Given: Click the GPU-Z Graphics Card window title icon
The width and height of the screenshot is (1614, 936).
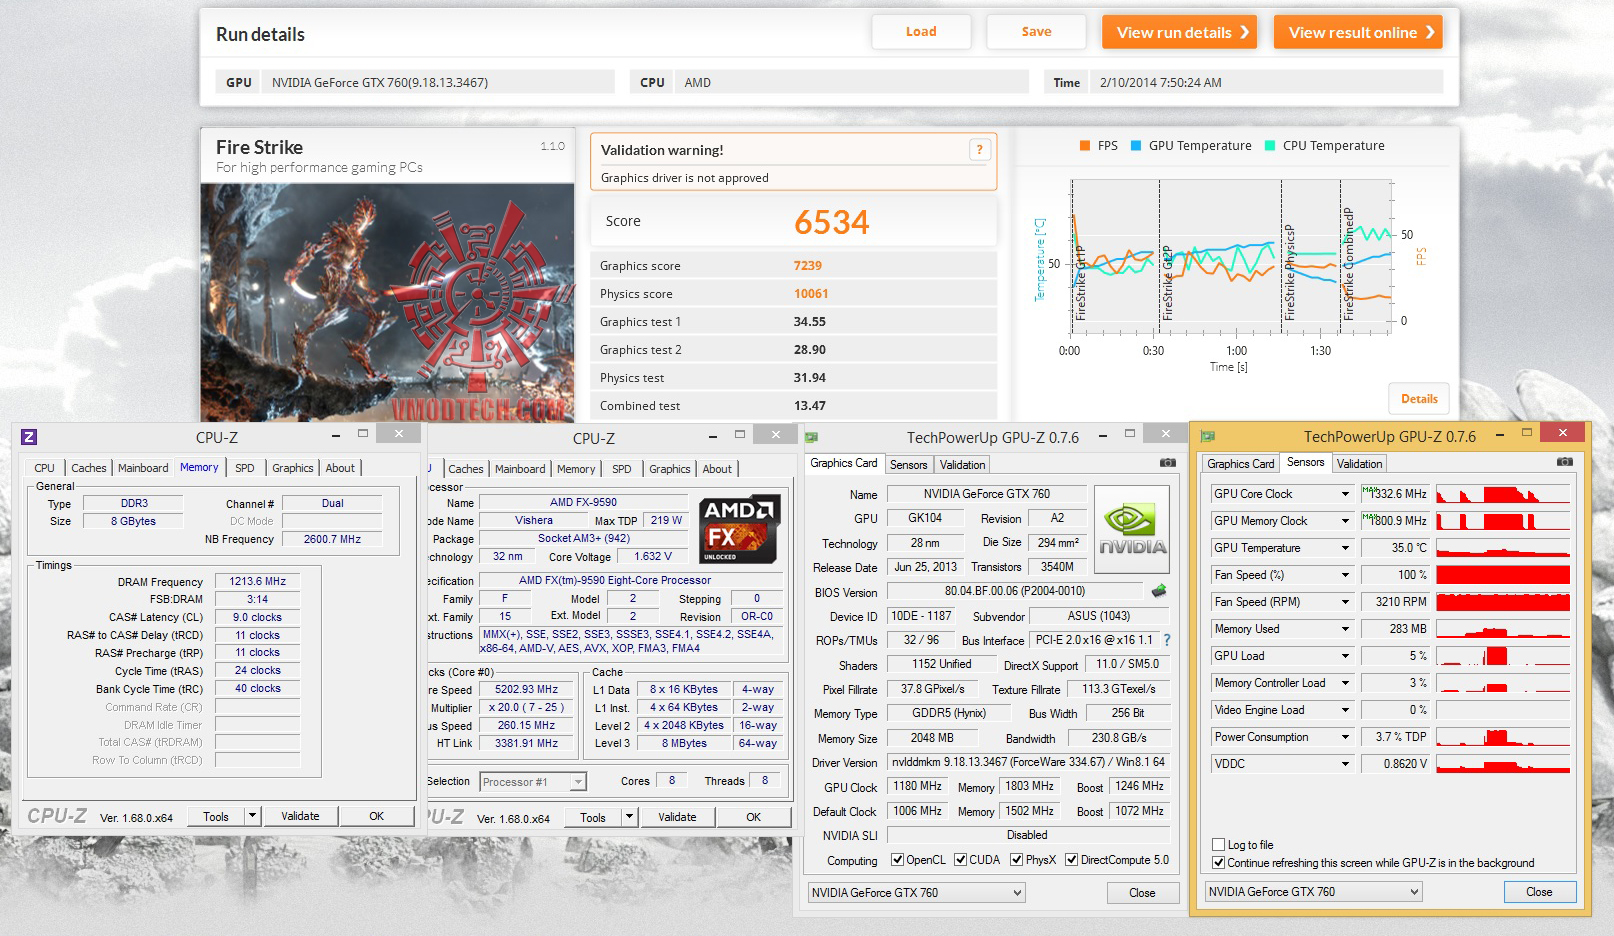Looking at the screenshot, I should click(812, 437).
